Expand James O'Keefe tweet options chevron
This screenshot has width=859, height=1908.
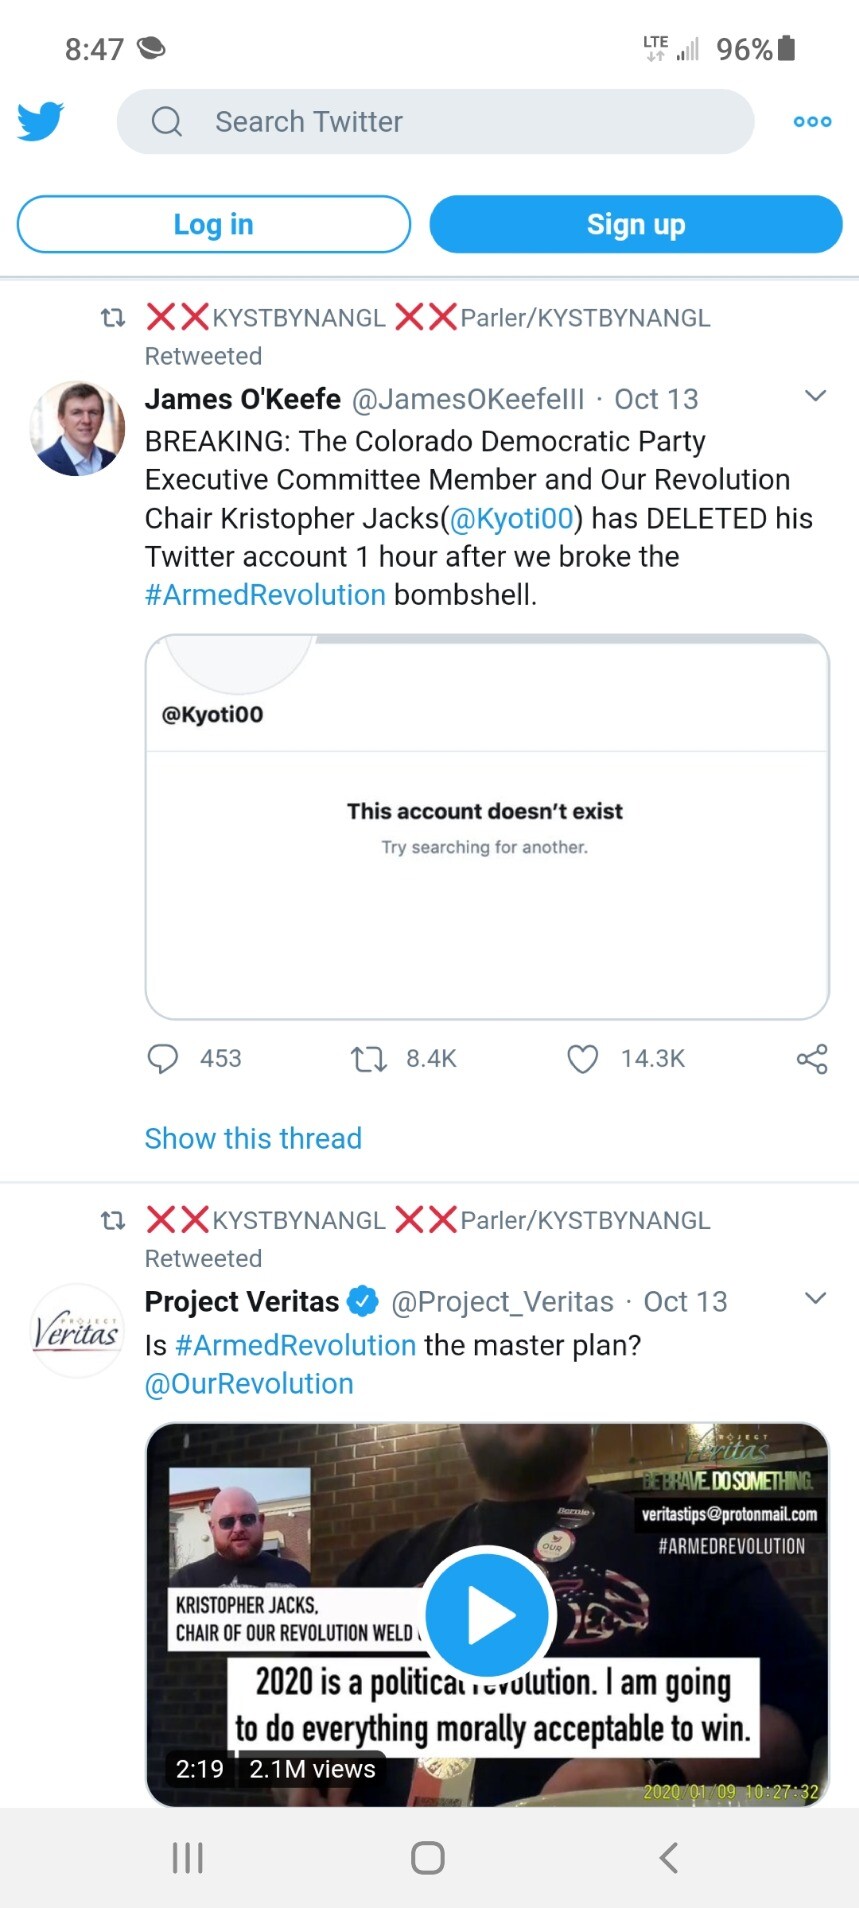(x=816, y=396)
